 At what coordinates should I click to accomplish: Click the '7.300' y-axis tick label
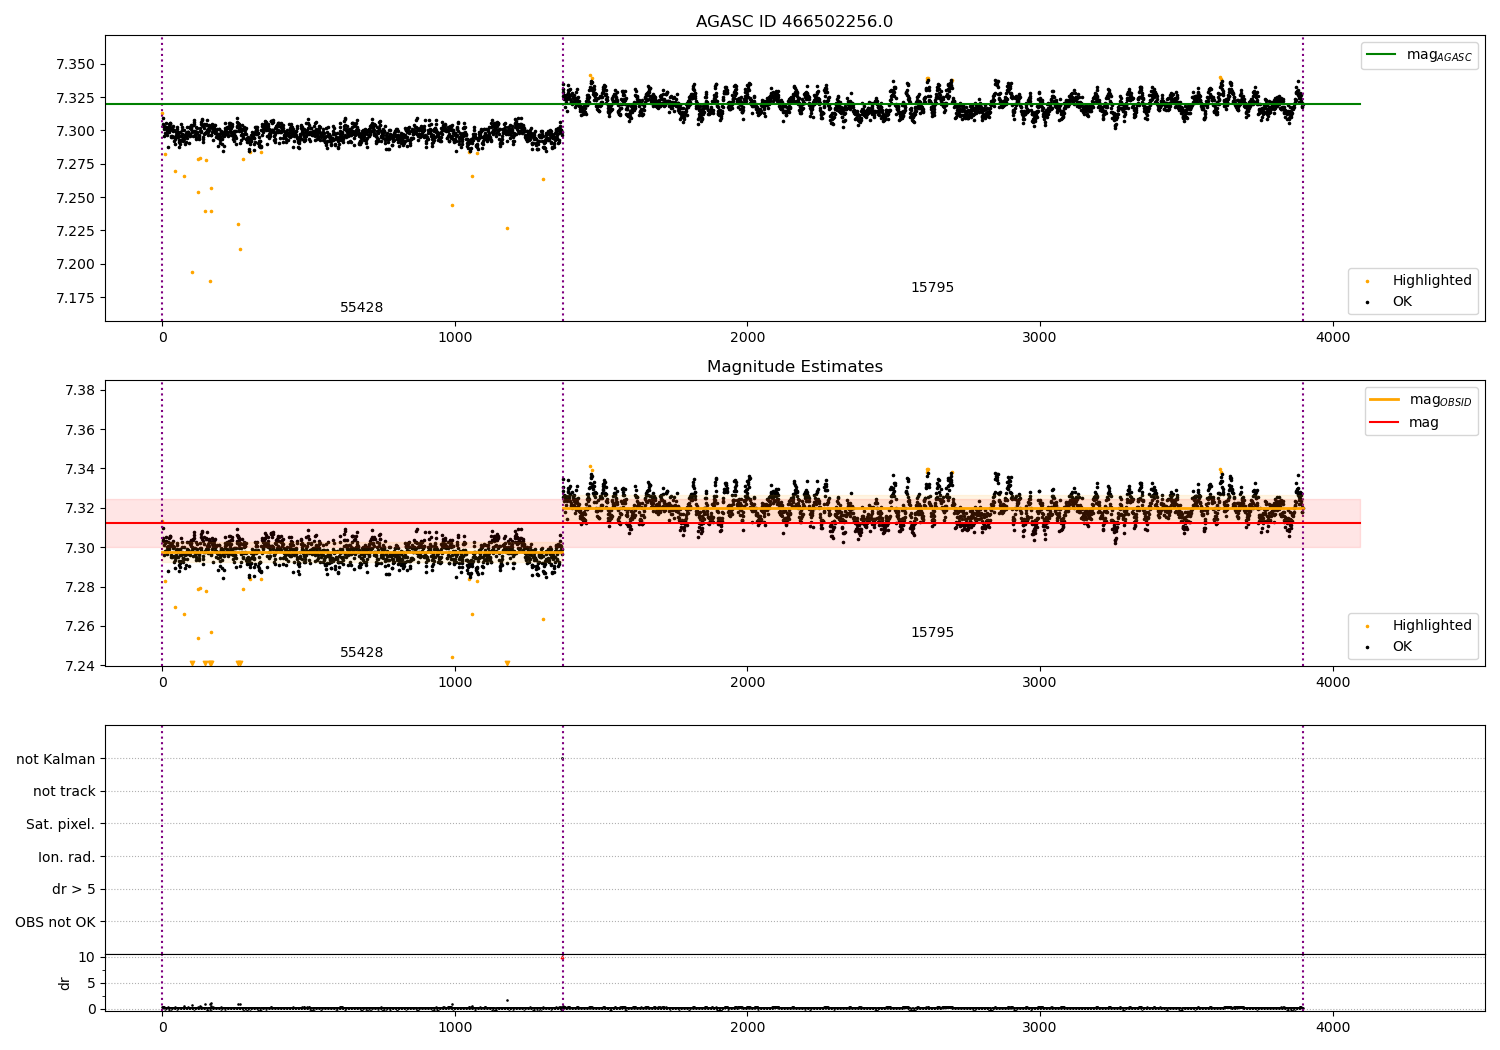coord(75,131)
